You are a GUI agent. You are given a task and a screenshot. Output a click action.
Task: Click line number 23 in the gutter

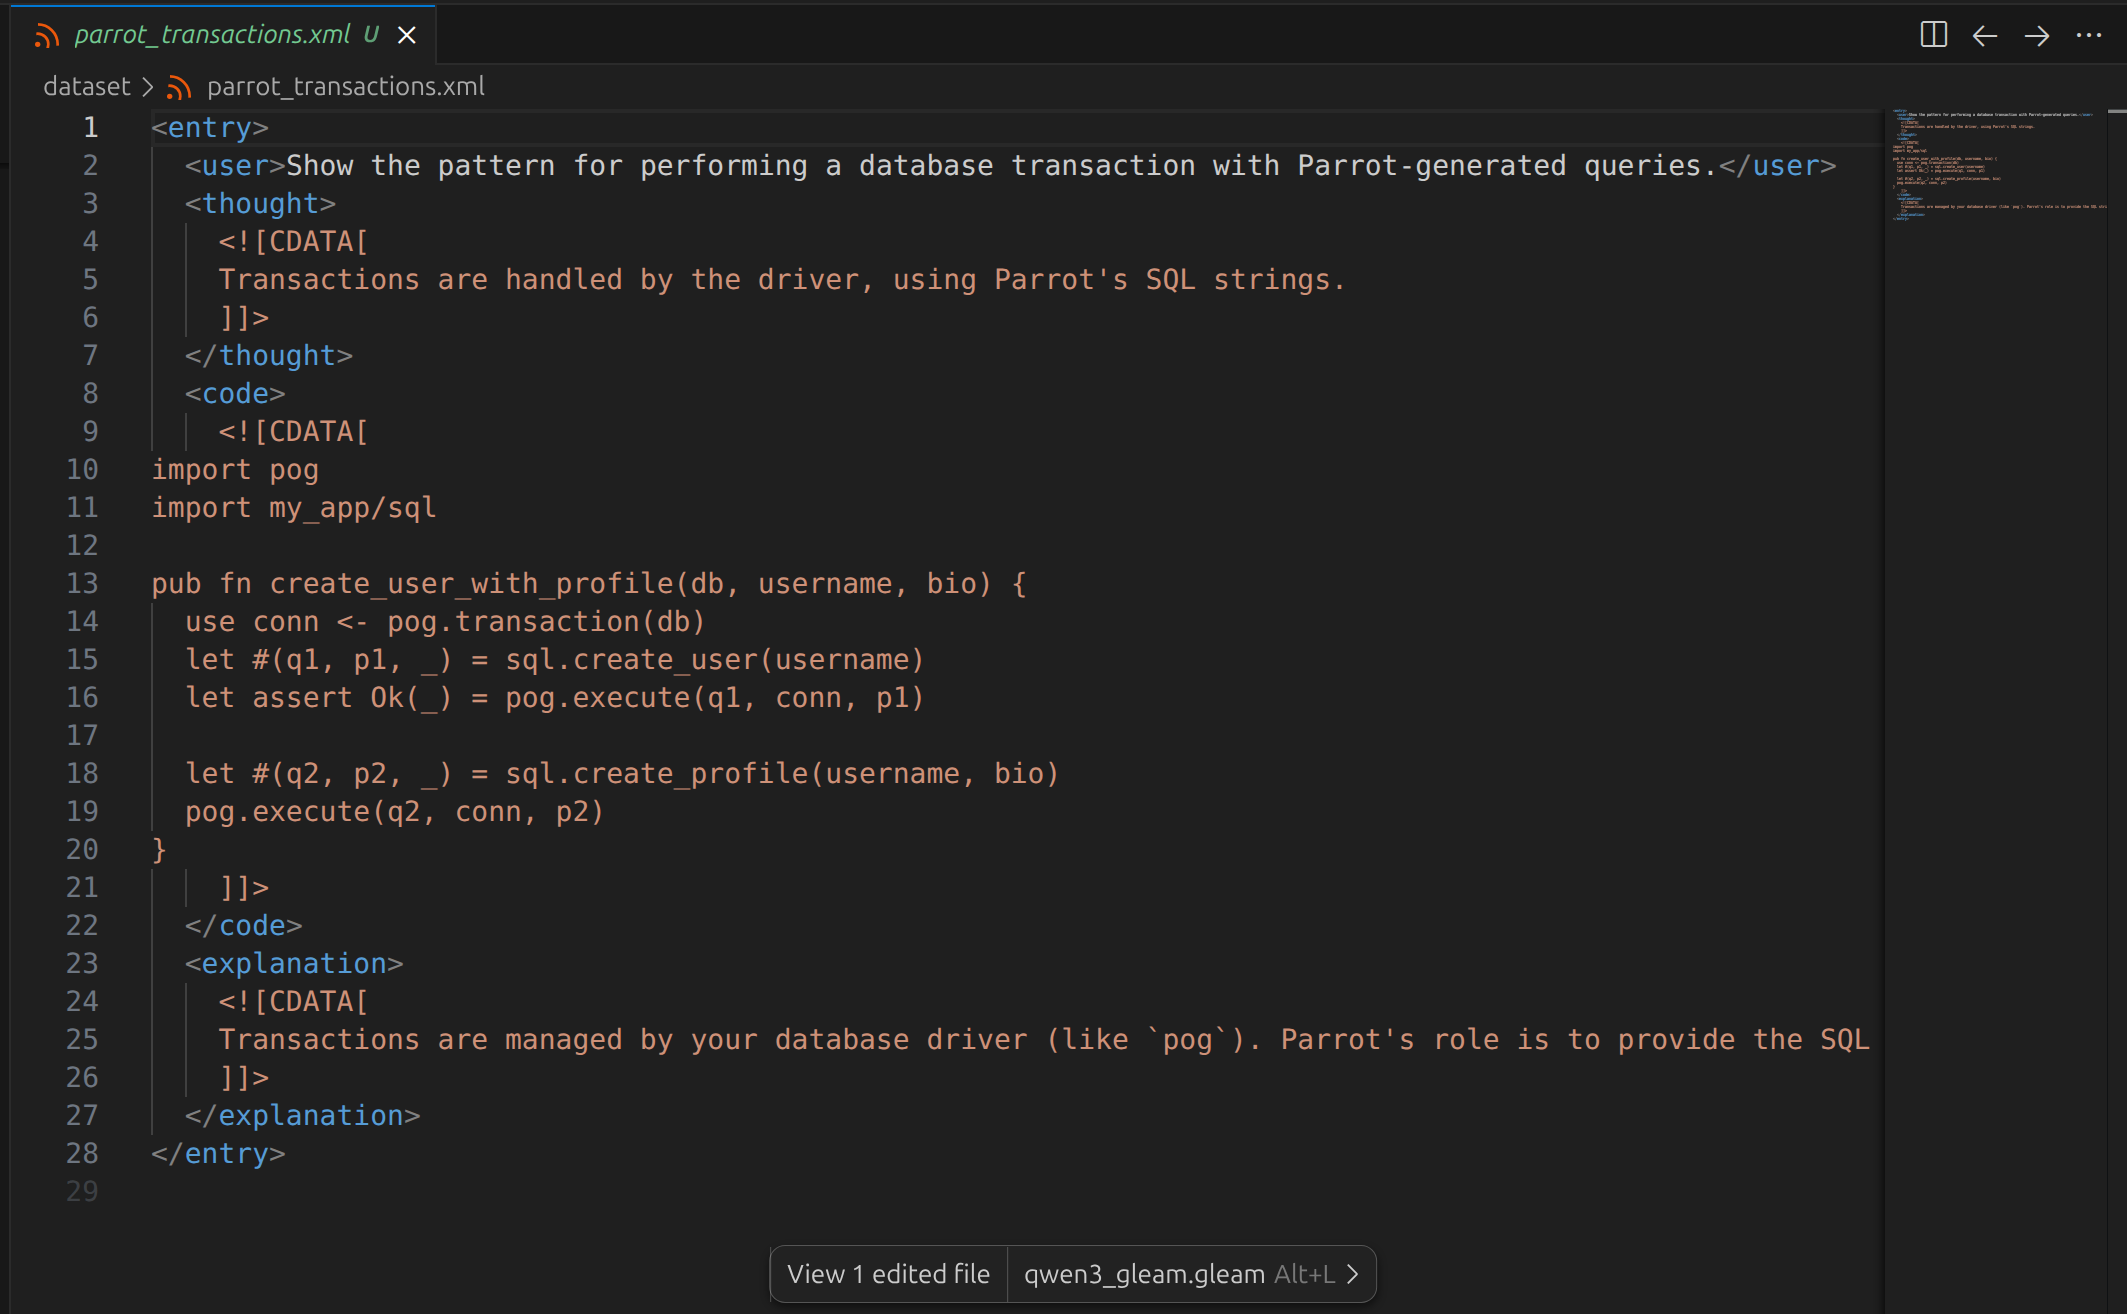(83, 963)
